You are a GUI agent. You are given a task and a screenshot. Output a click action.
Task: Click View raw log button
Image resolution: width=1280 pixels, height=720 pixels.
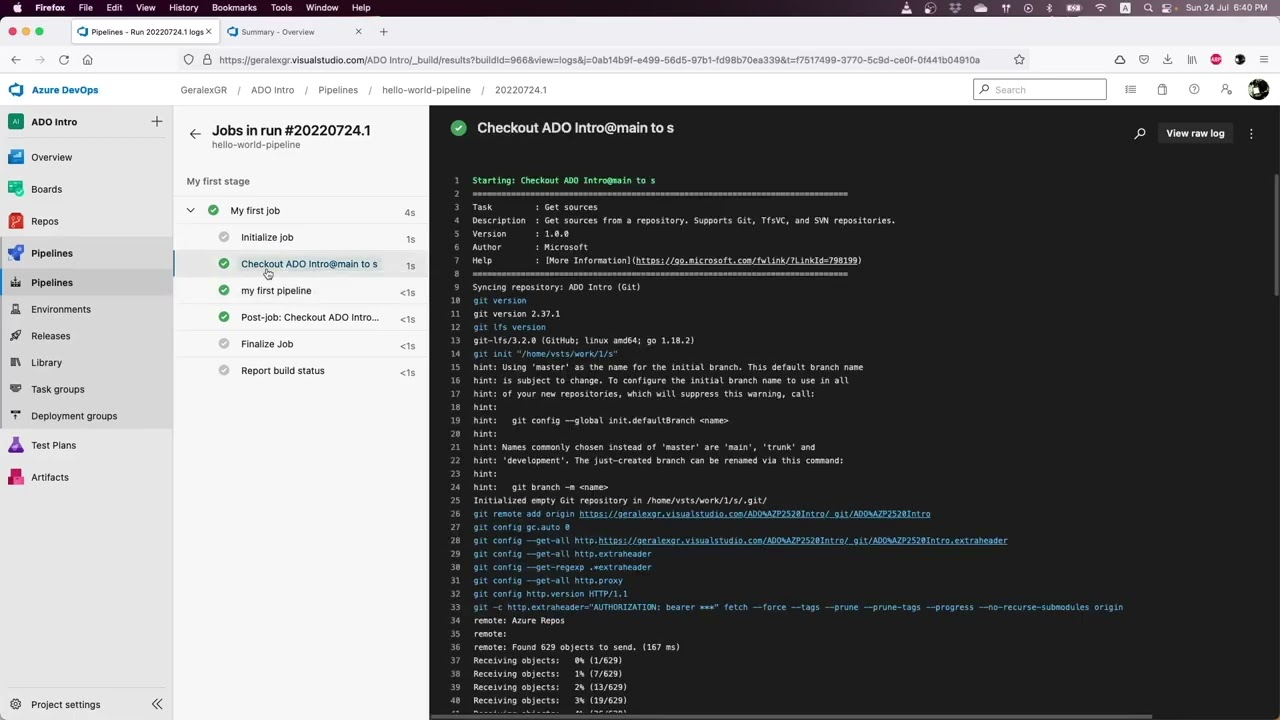1195,133
